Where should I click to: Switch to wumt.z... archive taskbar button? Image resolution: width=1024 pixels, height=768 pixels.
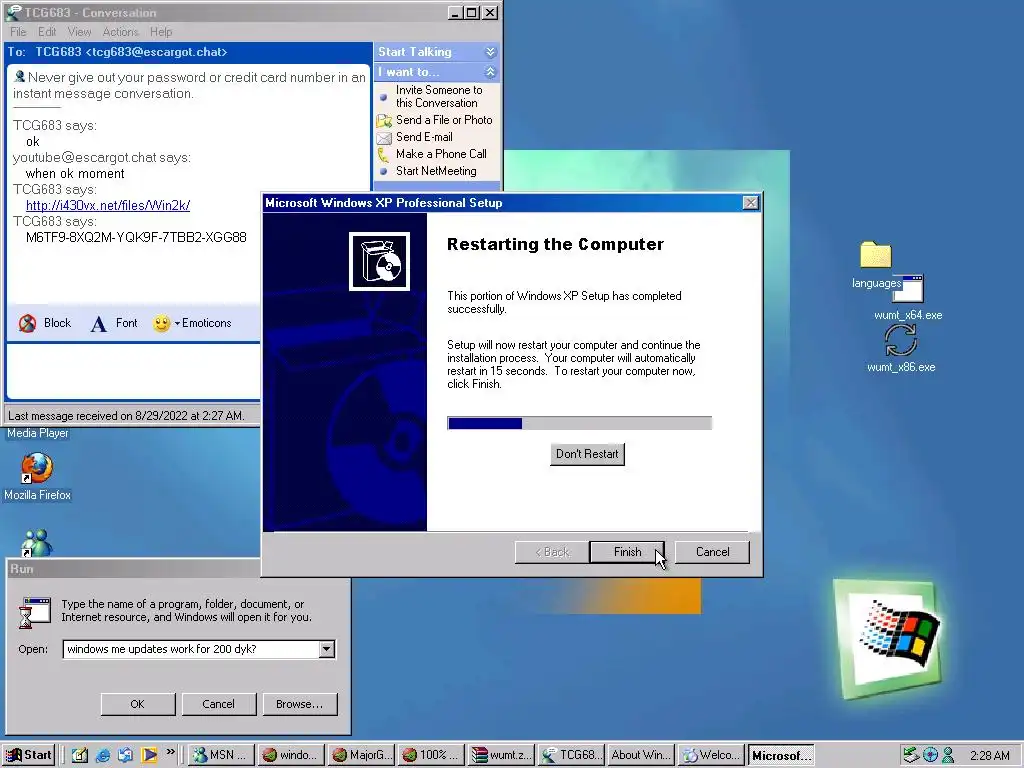tap(502, 756)
